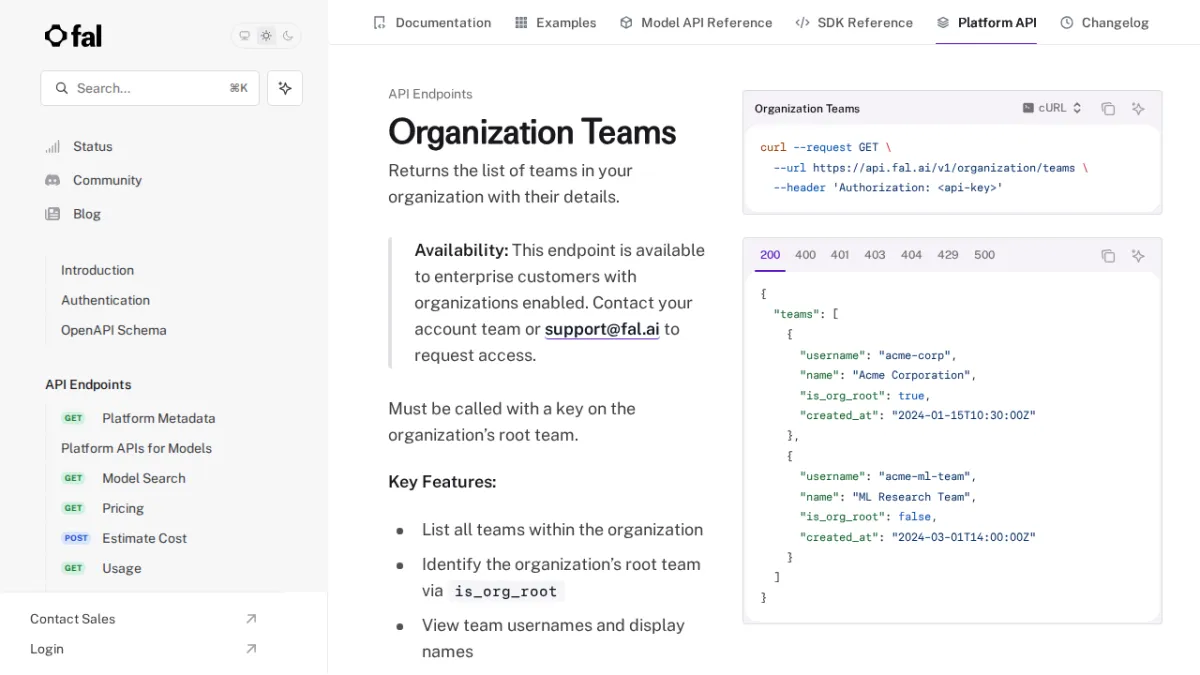Click the Documentation book icon
The width and height of the screenshot is (1200, 675).
point(379,22)
